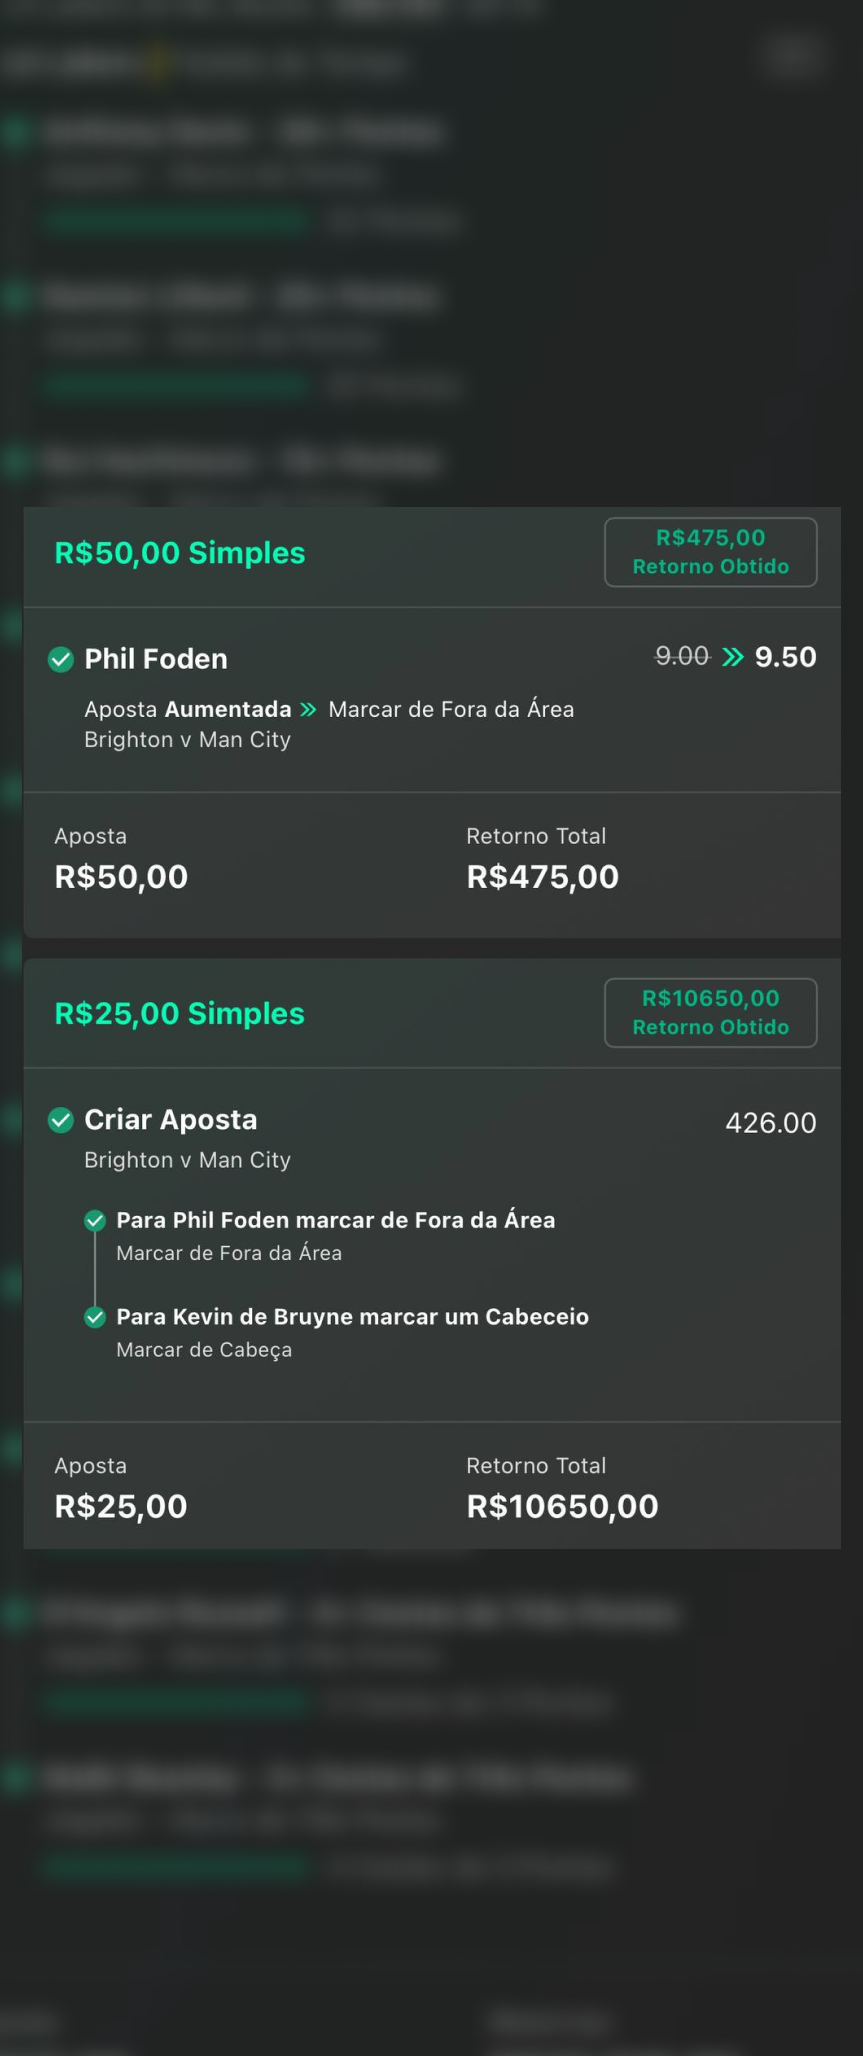
Task: Tap the R$475,00 Retorno Obtido button
Action: [x=710, y=552]
